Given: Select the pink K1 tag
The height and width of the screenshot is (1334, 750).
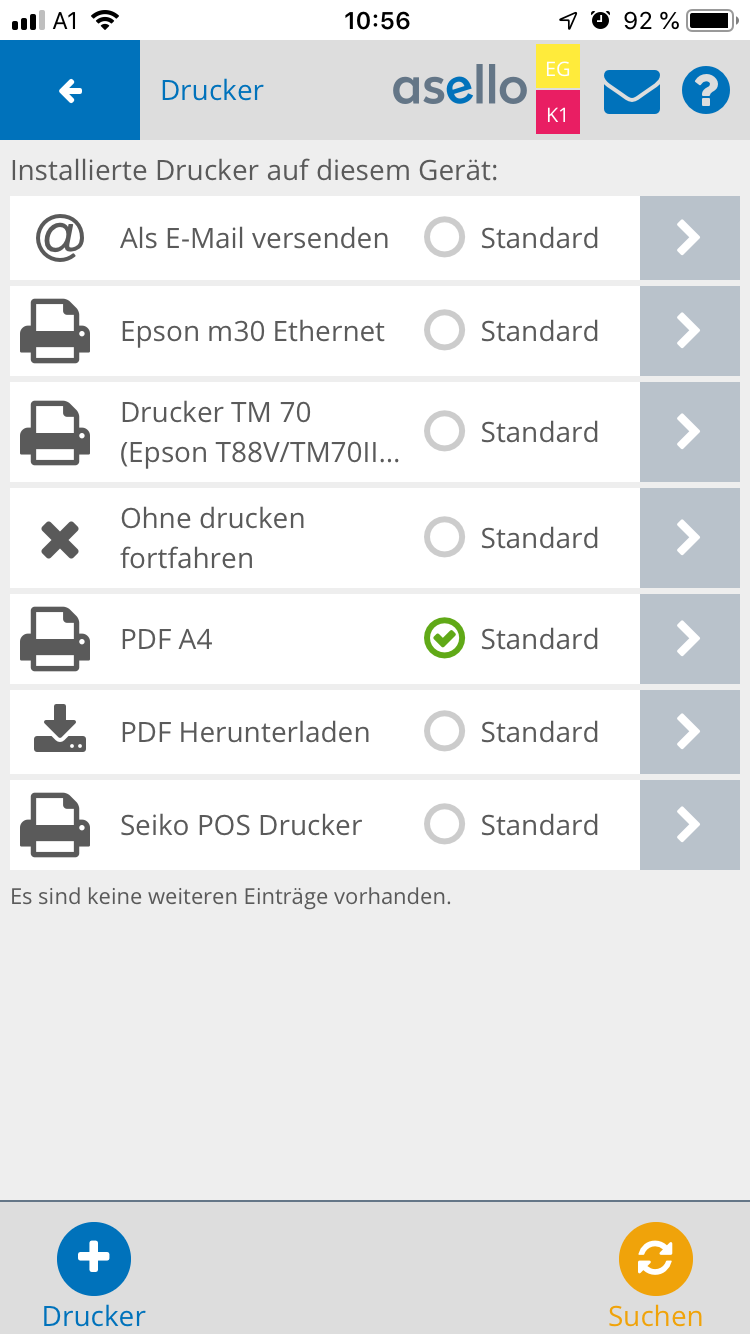Looking at the screenshot, I should point(558,113).
